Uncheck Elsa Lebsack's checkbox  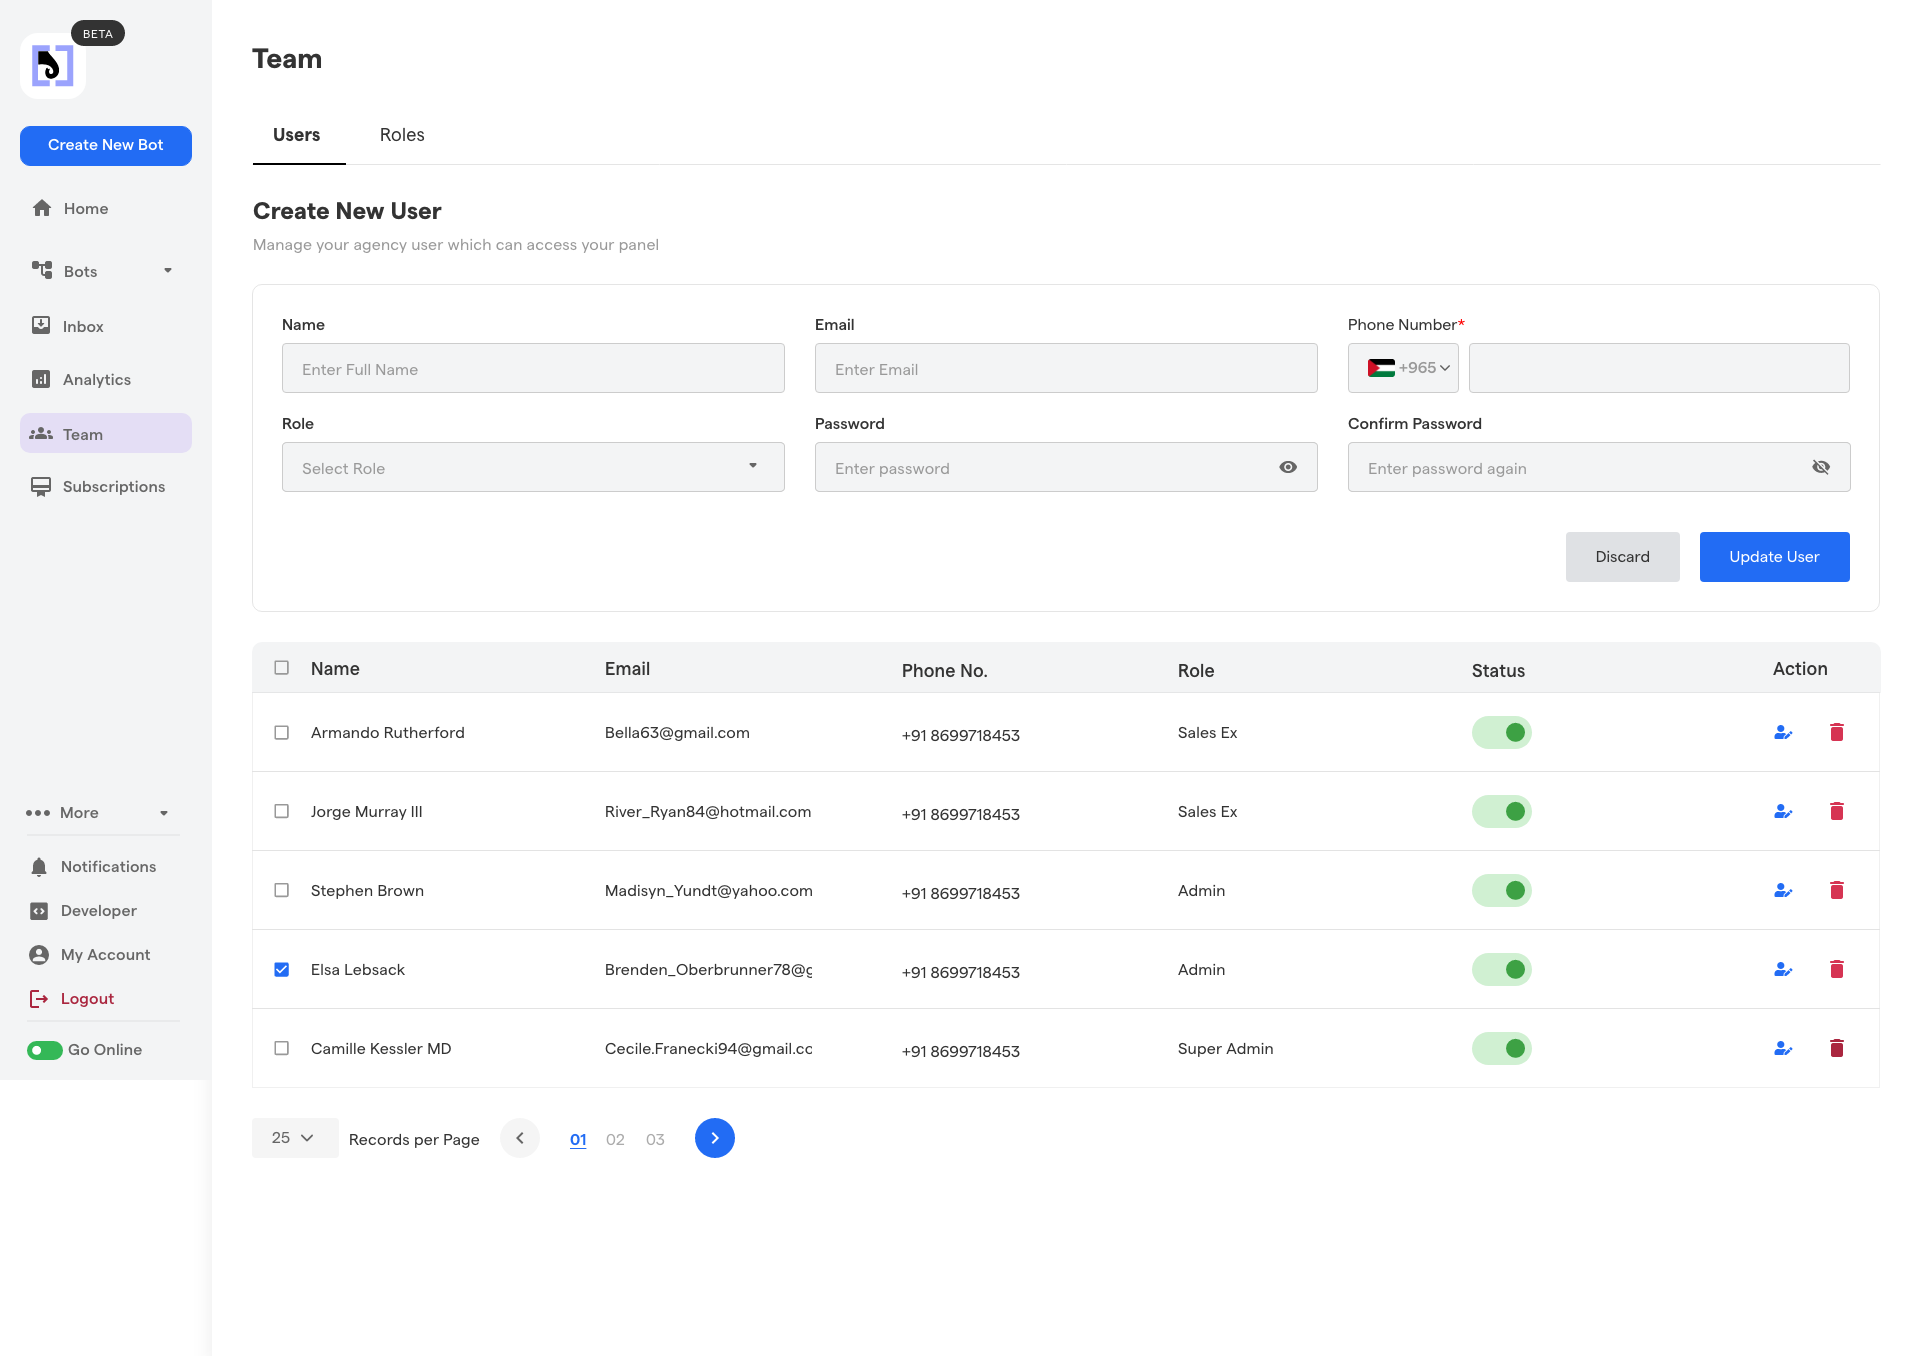pyautogui.click(x=282, y=970)
